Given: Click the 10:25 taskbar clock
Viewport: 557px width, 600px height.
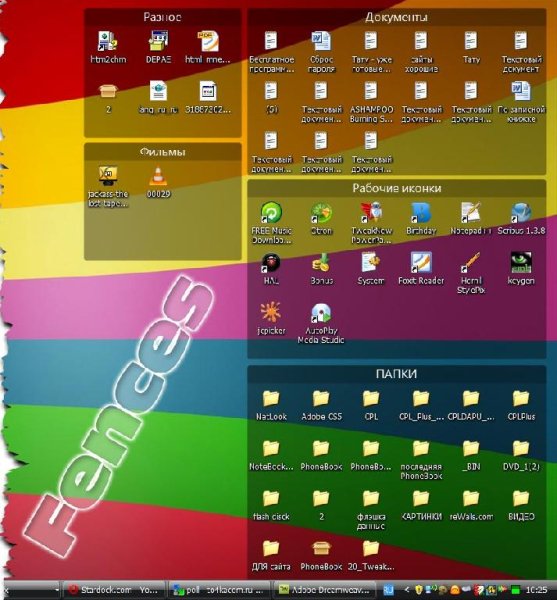Looking at the screenshot, I should tap(536, 590).
